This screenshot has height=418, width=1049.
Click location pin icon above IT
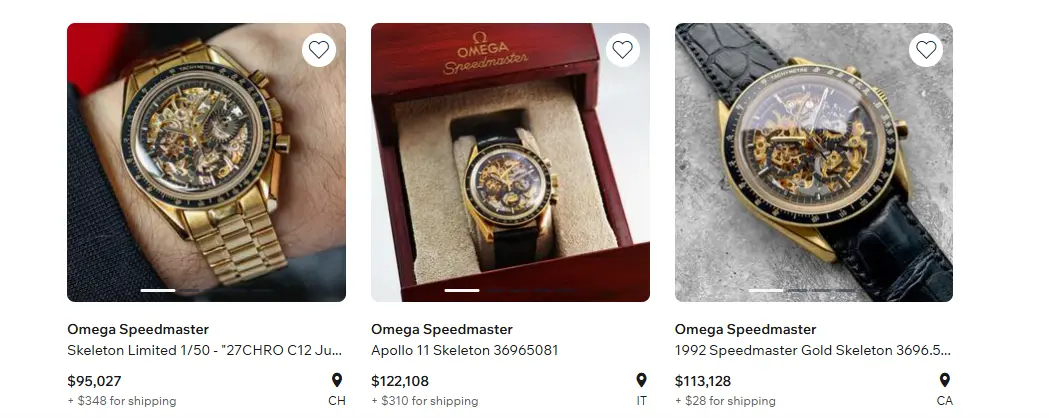point(641,381)
